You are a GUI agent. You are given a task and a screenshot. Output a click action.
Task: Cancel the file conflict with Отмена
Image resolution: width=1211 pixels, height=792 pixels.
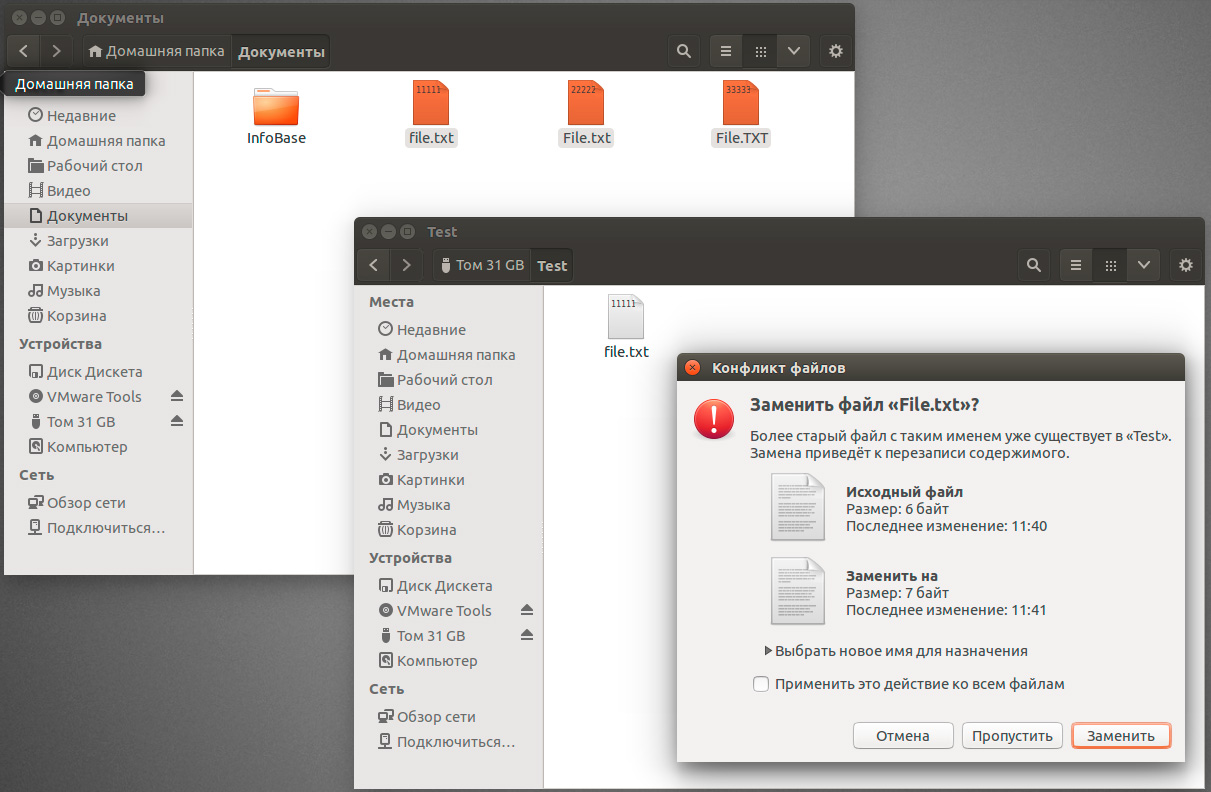click(x=902, y=736)
